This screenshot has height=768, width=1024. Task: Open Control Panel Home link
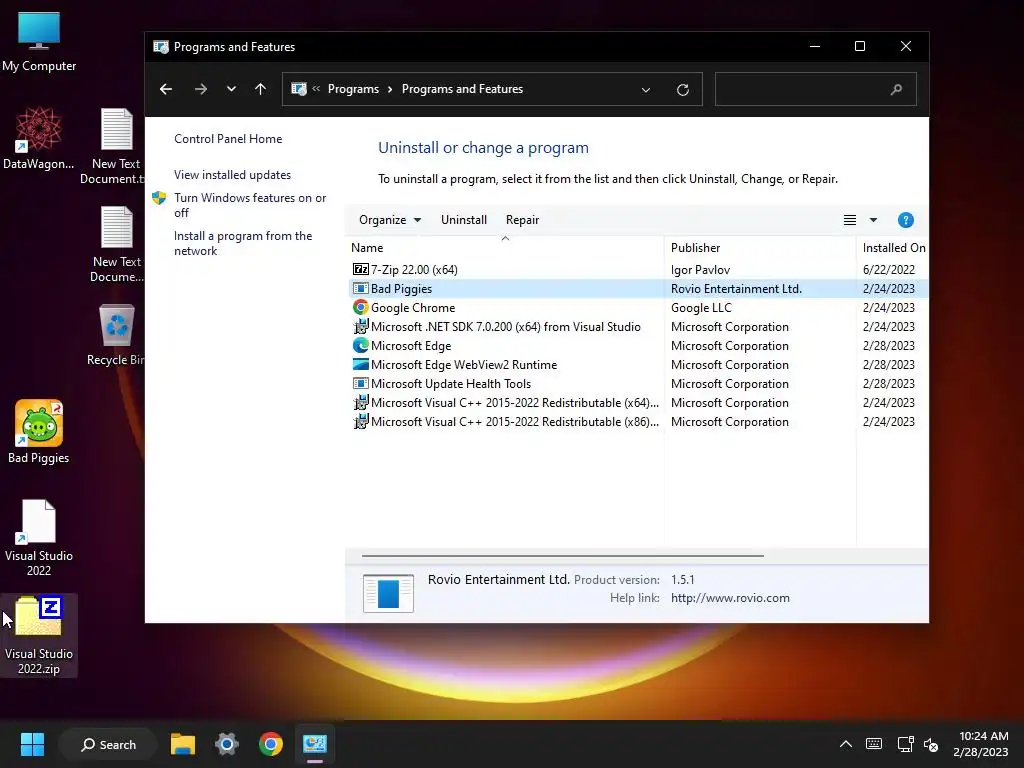point(228,139)
